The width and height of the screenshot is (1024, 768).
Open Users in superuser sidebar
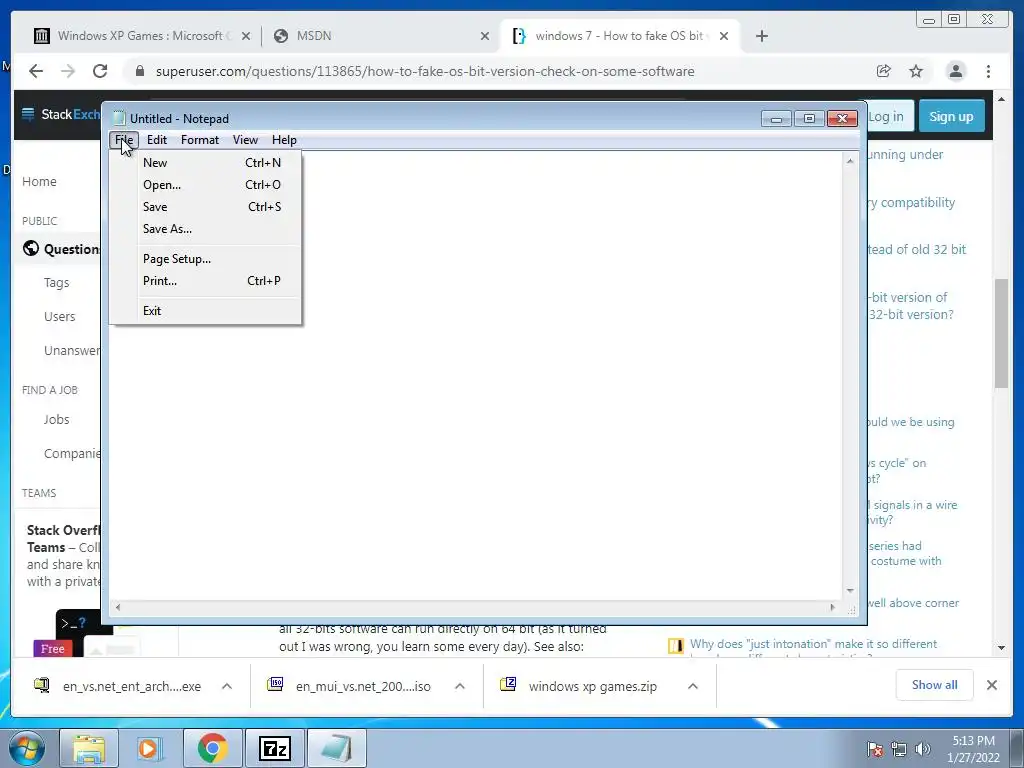pyautogui.click(x=59, y=317)
